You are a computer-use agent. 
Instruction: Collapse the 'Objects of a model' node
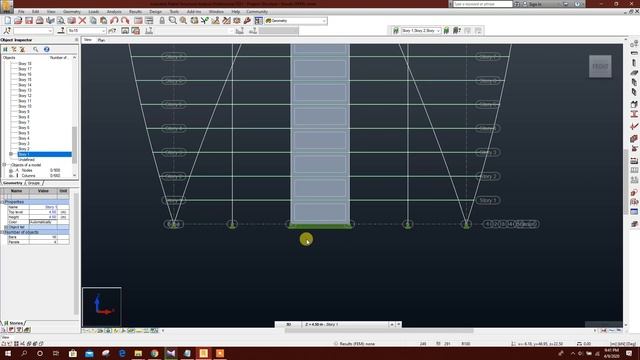[4, 165]
